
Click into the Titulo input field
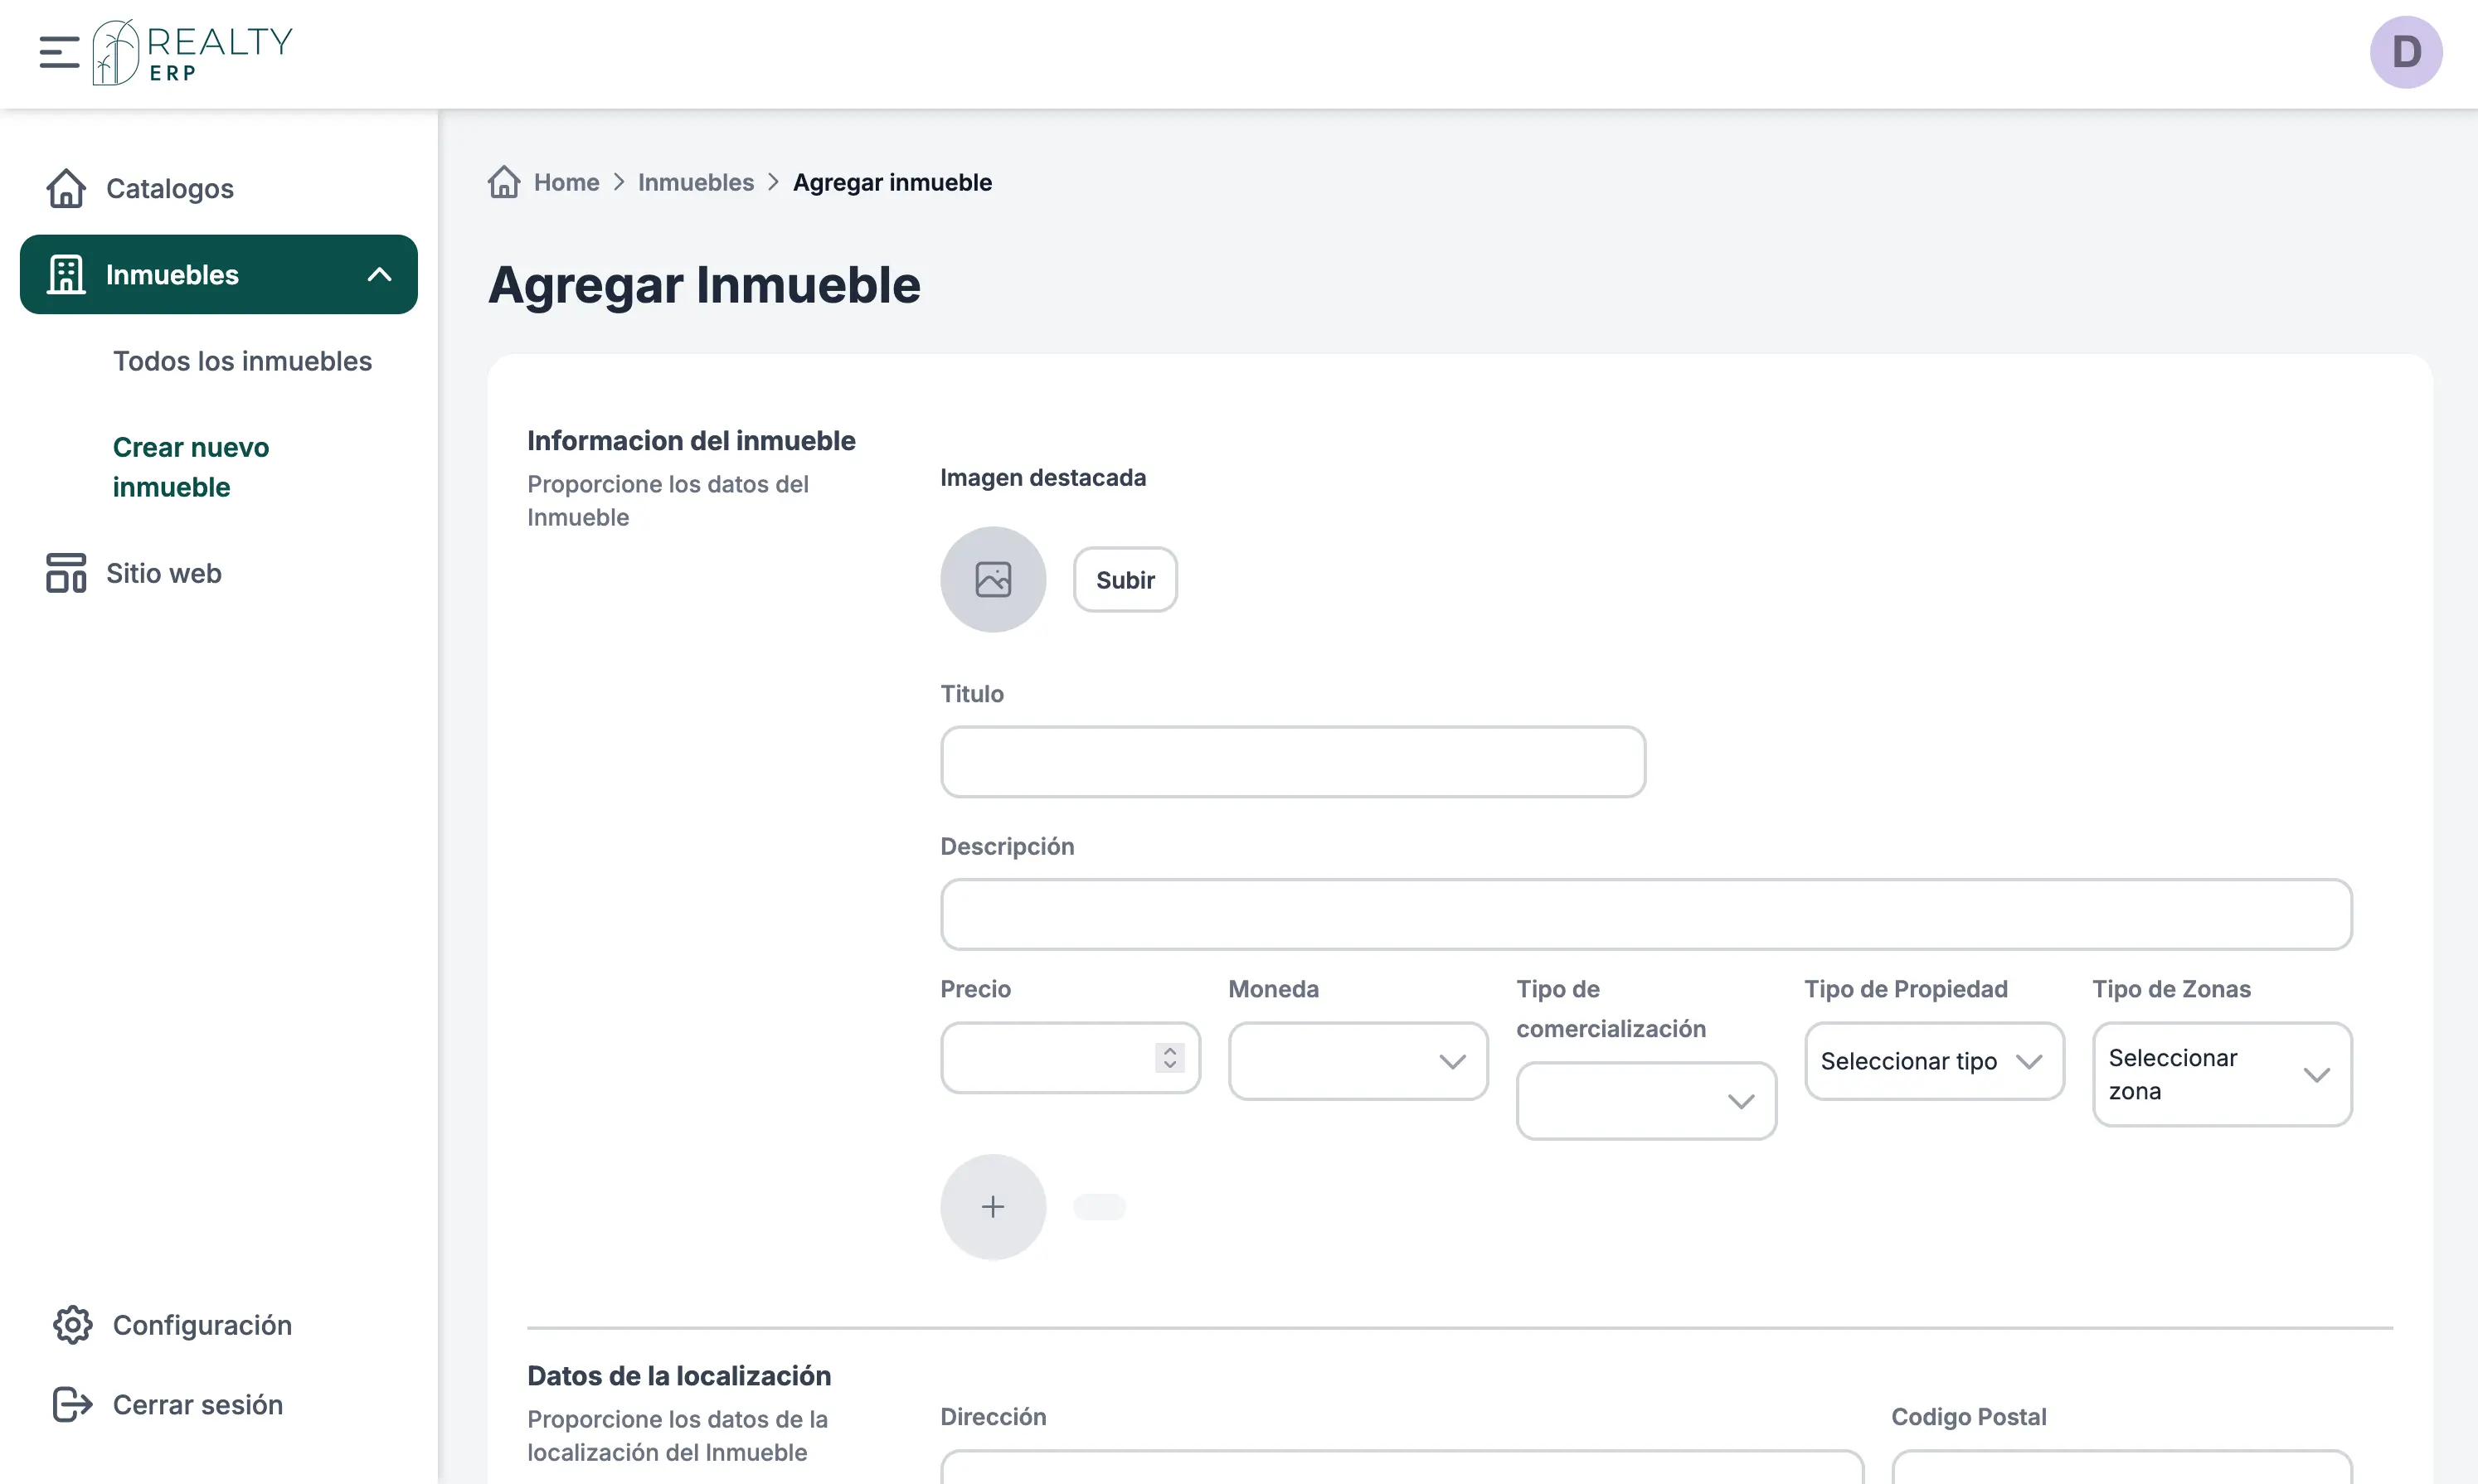pos(1292,762)
